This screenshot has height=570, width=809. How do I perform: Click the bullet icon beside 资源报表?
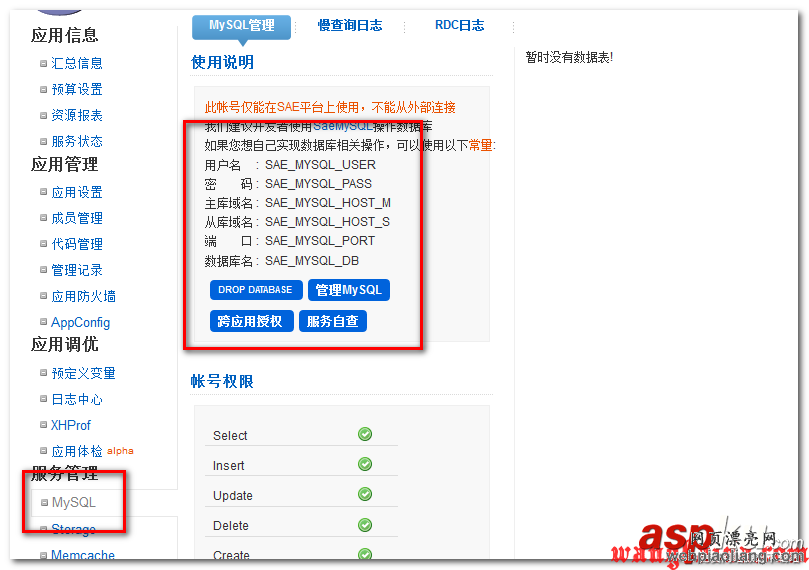44,115
